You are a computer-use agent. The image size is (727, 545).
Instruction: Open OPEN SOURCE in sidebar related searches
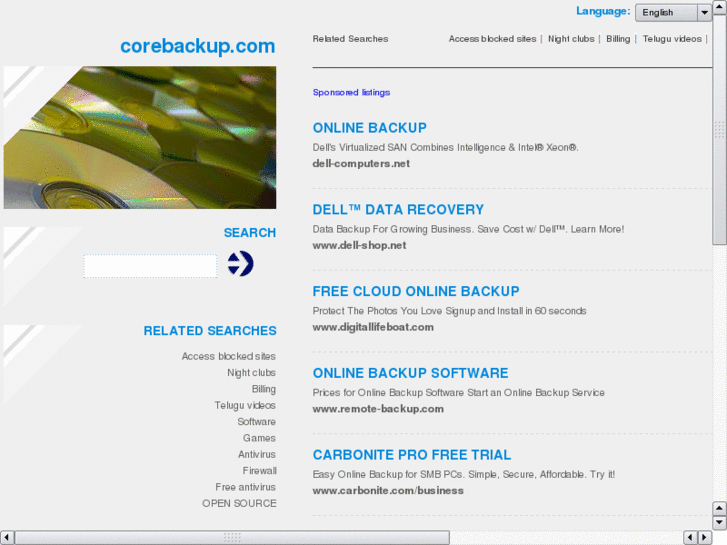[x=239, y=503]
